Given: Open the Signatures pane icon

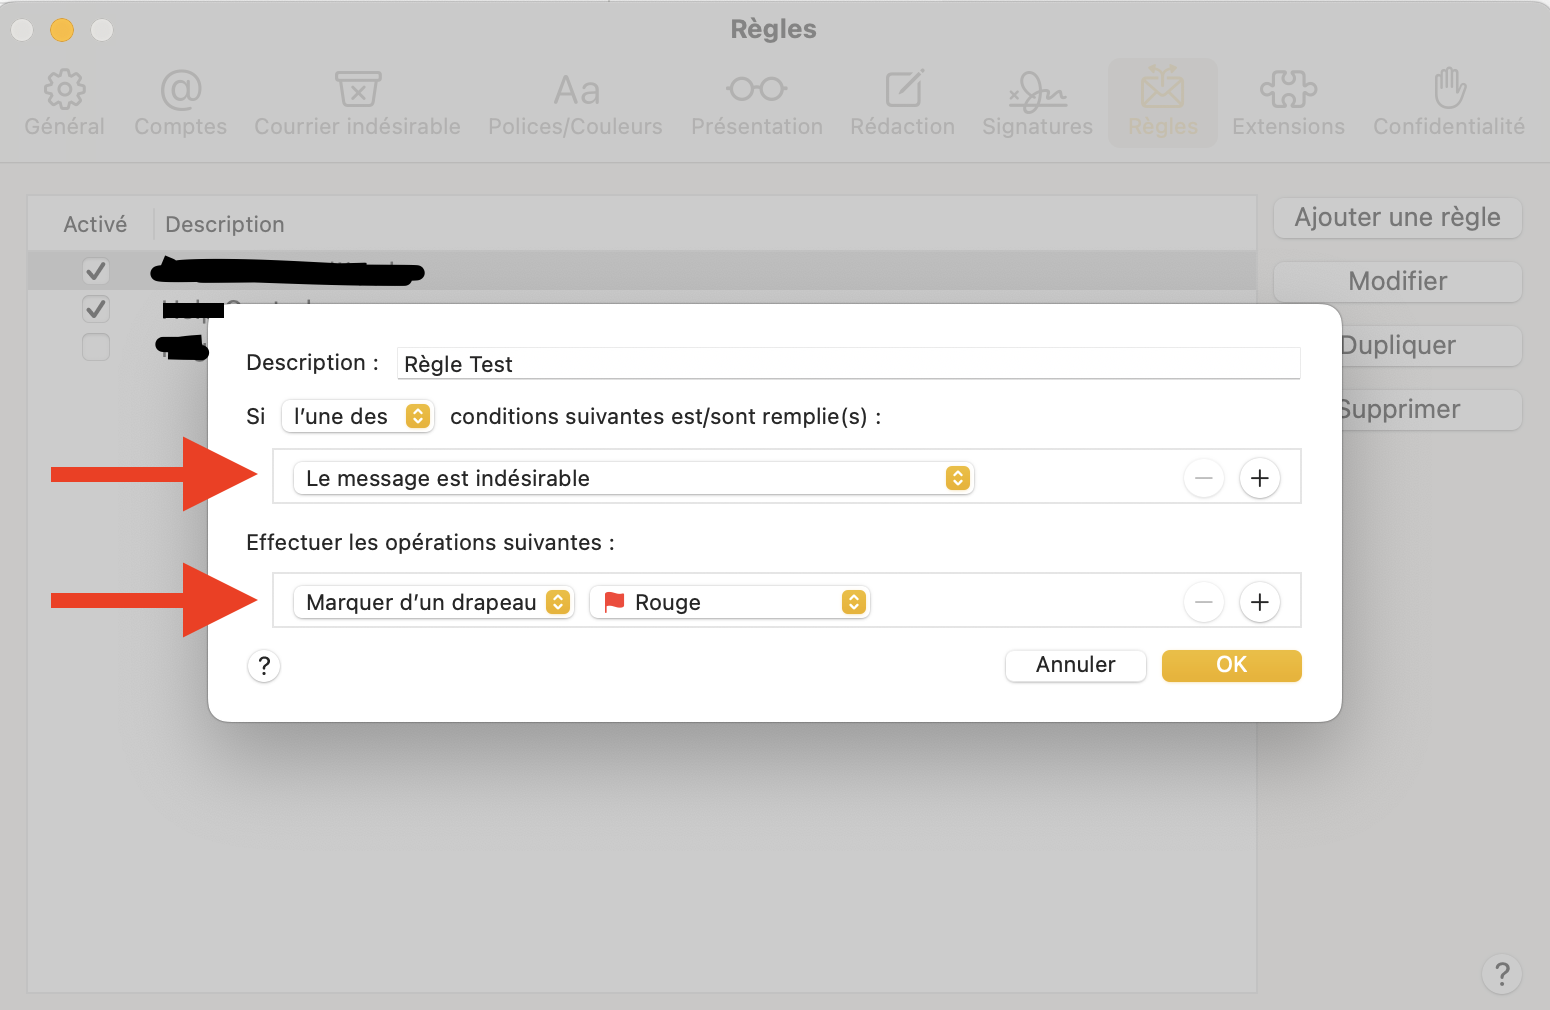Looking at the screenshot, I should (1037, 92).
